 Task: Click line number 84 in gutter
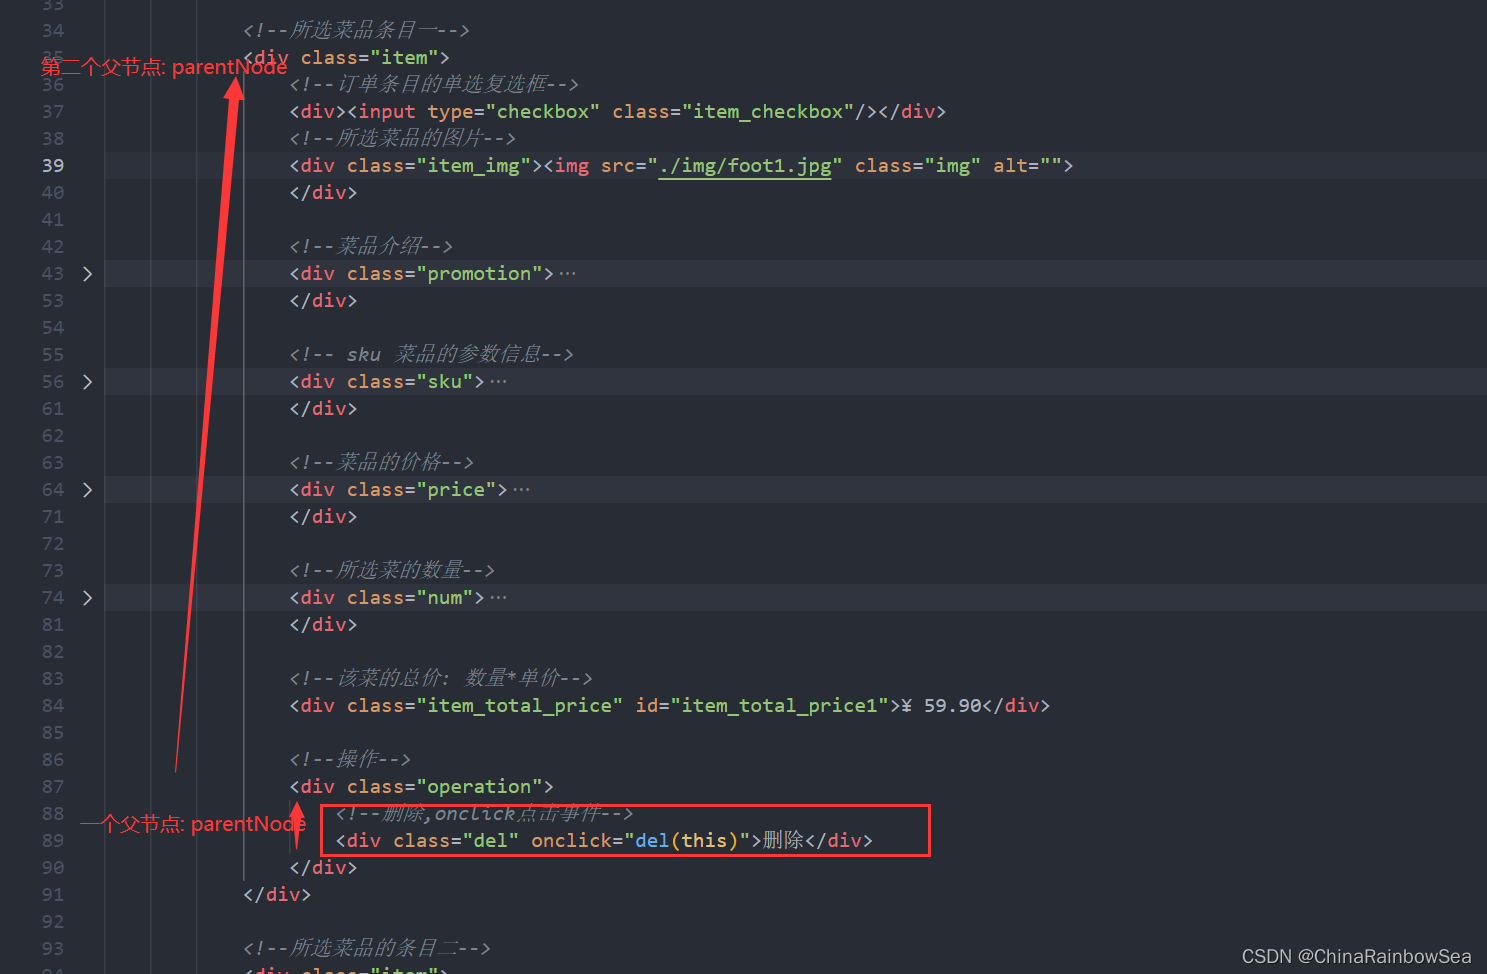click(53, 706)
